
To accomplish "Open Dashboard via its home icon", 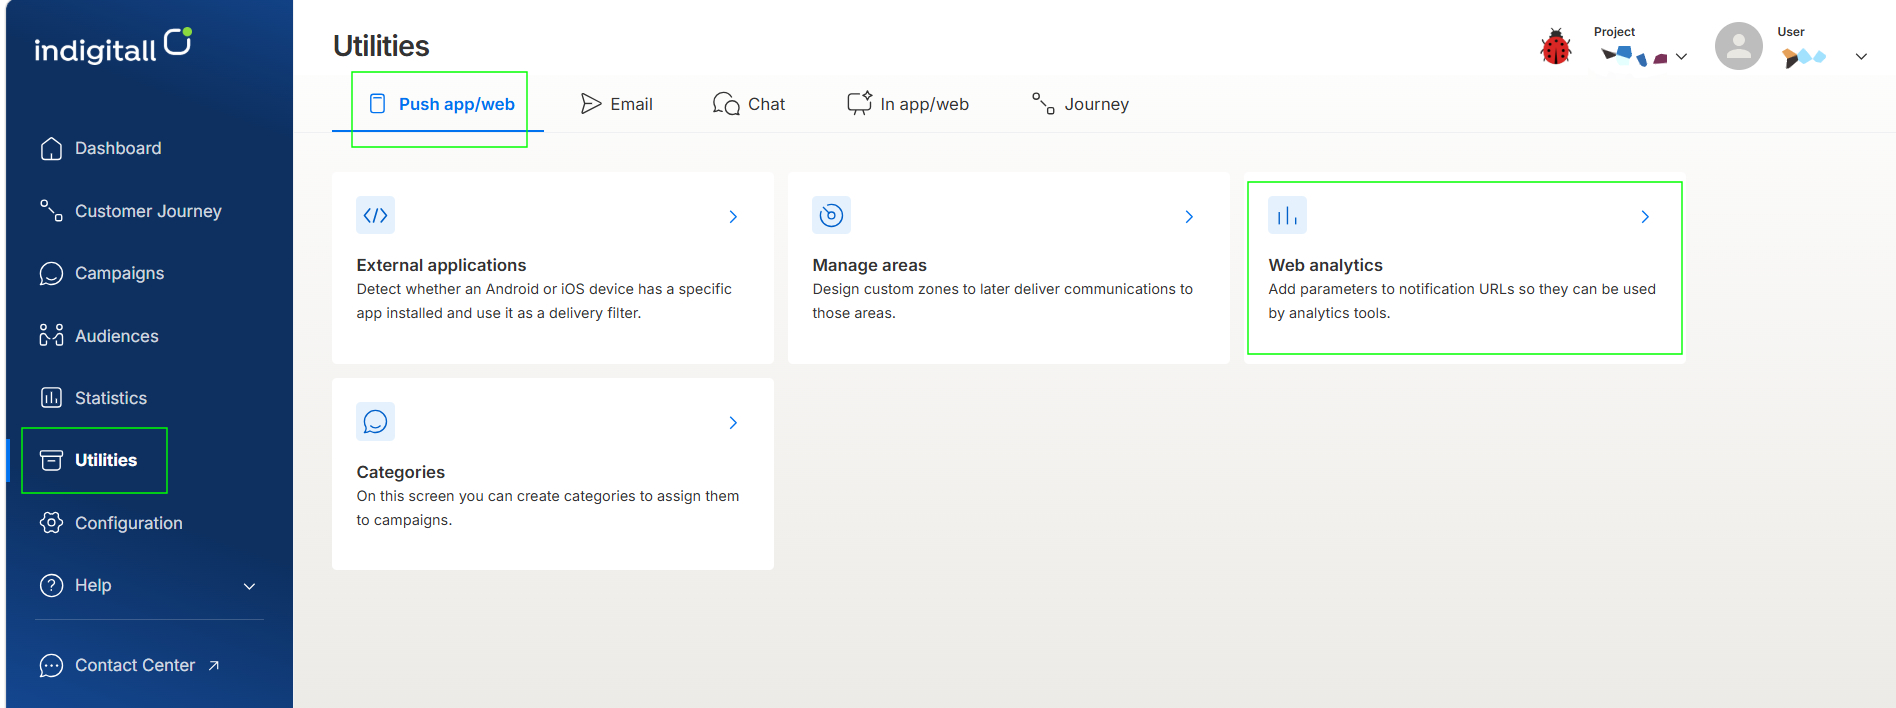I will tap(51, 148).
